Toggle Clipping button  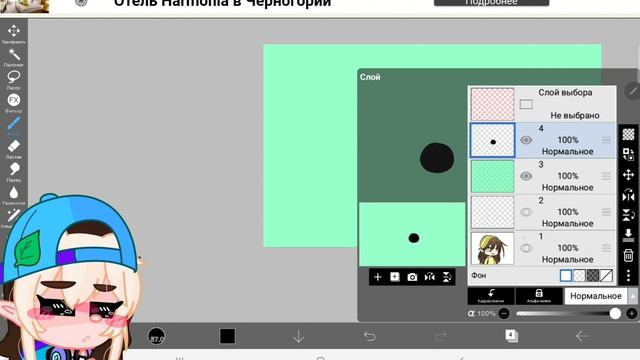coord(491,296)
